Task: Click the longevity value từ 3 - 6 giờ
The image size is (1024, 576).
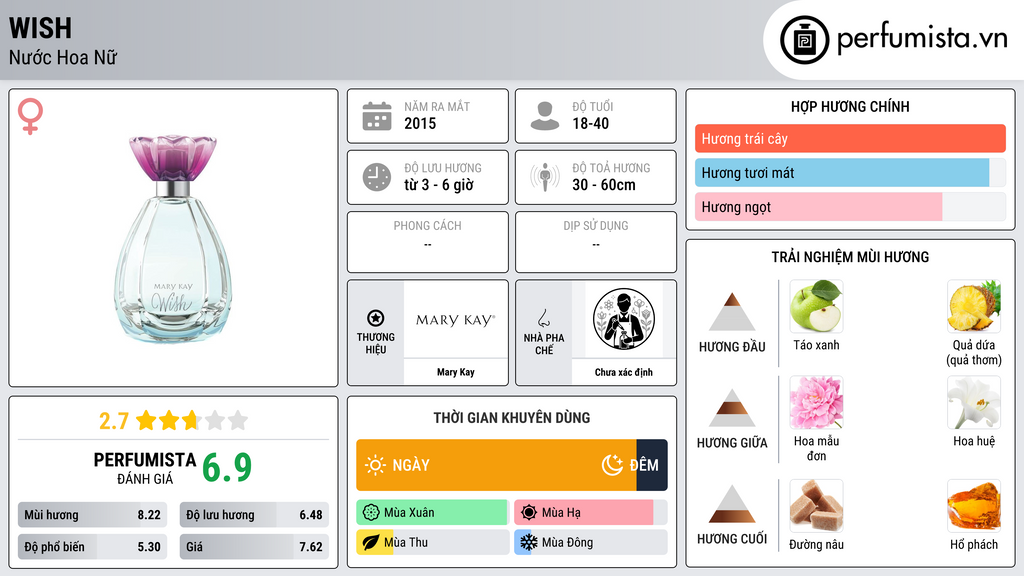Action: coord(439,185)
